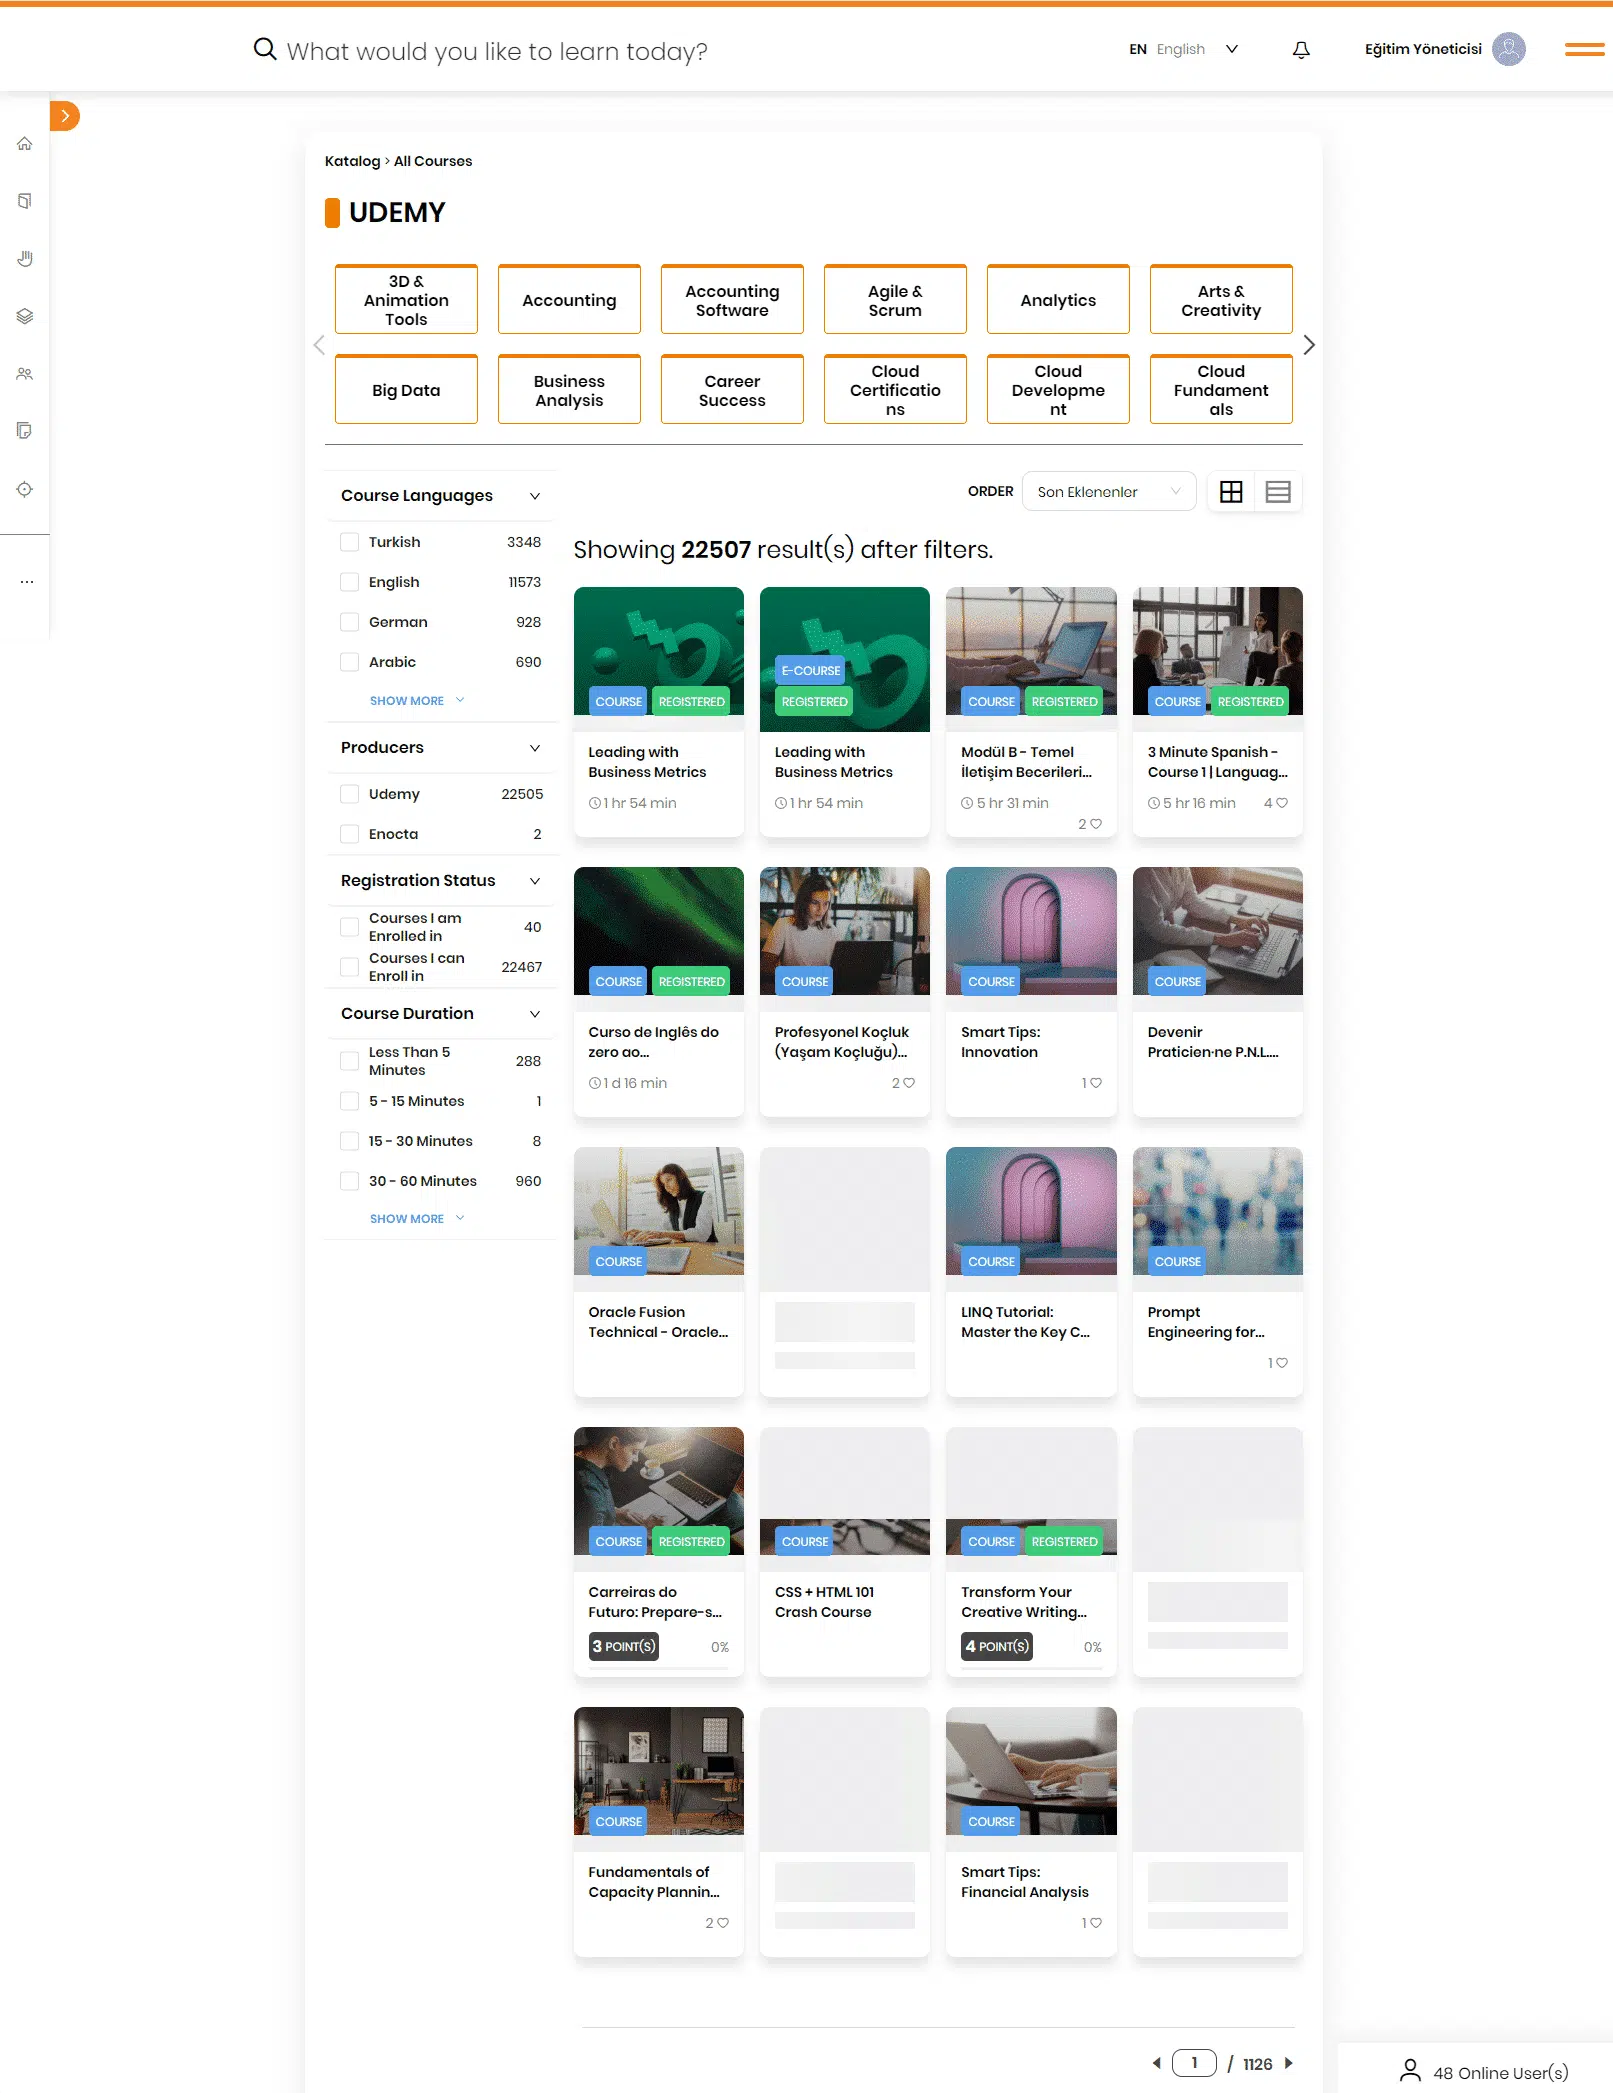Check the Enocta producer filter

350,834
